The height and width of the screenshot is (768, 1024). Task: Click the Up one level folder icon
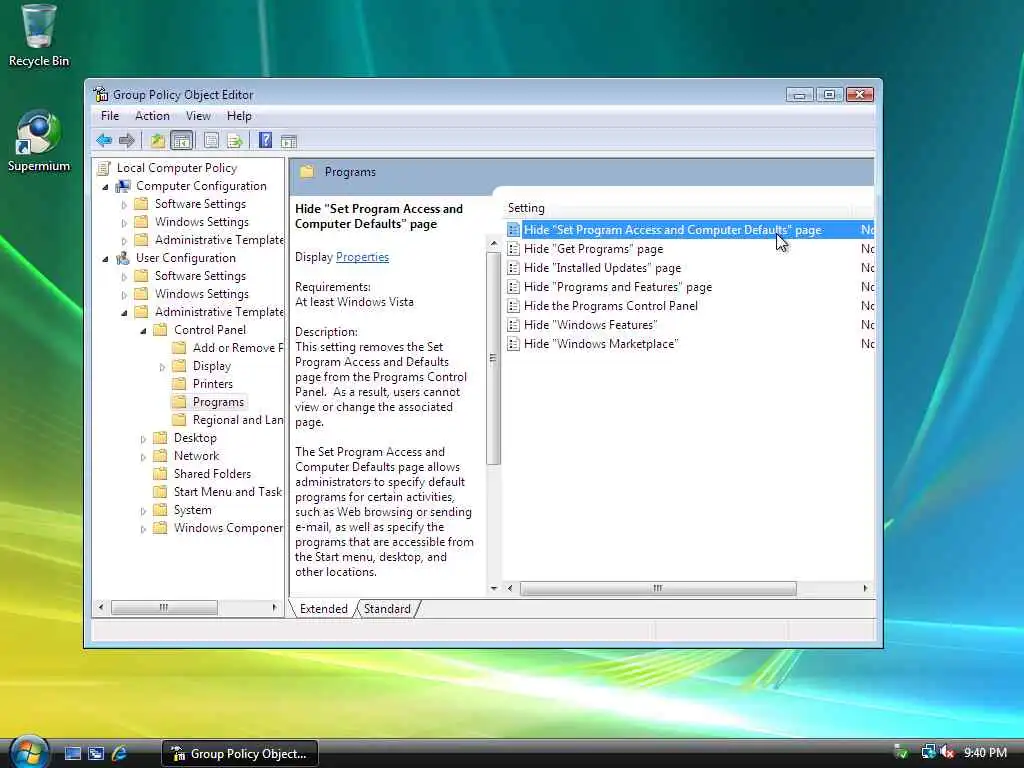pyautogui.click(x=157, y=140)
